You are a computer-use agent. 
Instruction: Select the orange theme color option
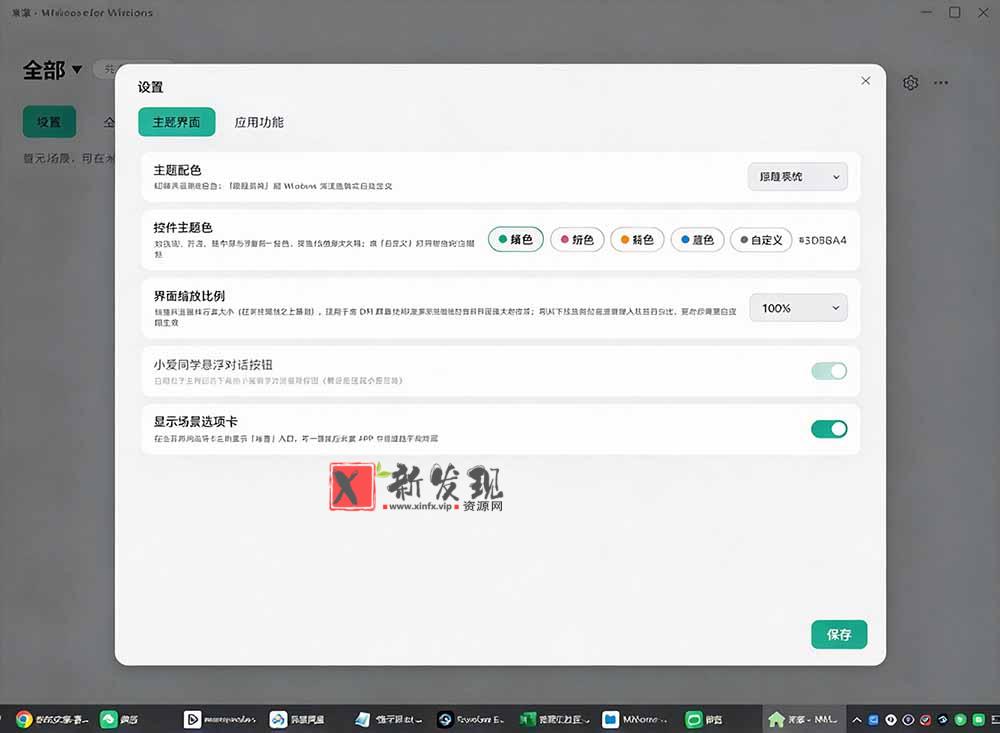click(637, 239)
